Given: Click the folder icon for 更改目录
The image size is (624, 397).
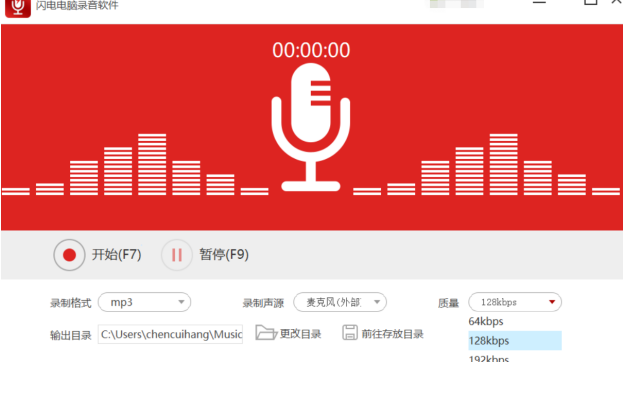Looking at the screenshot, I should (x=266, y=333).
